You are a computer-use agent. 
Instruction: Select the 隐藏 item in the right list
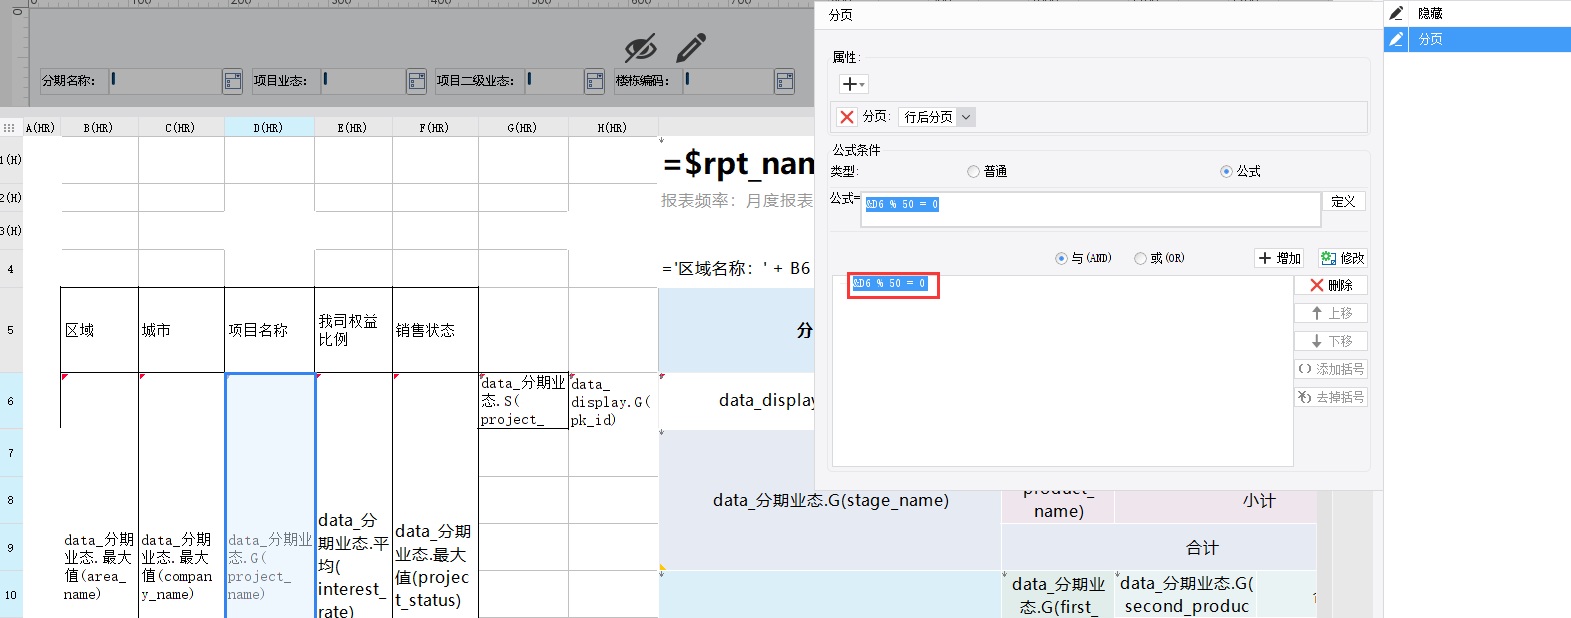[x=1477, y=13]
